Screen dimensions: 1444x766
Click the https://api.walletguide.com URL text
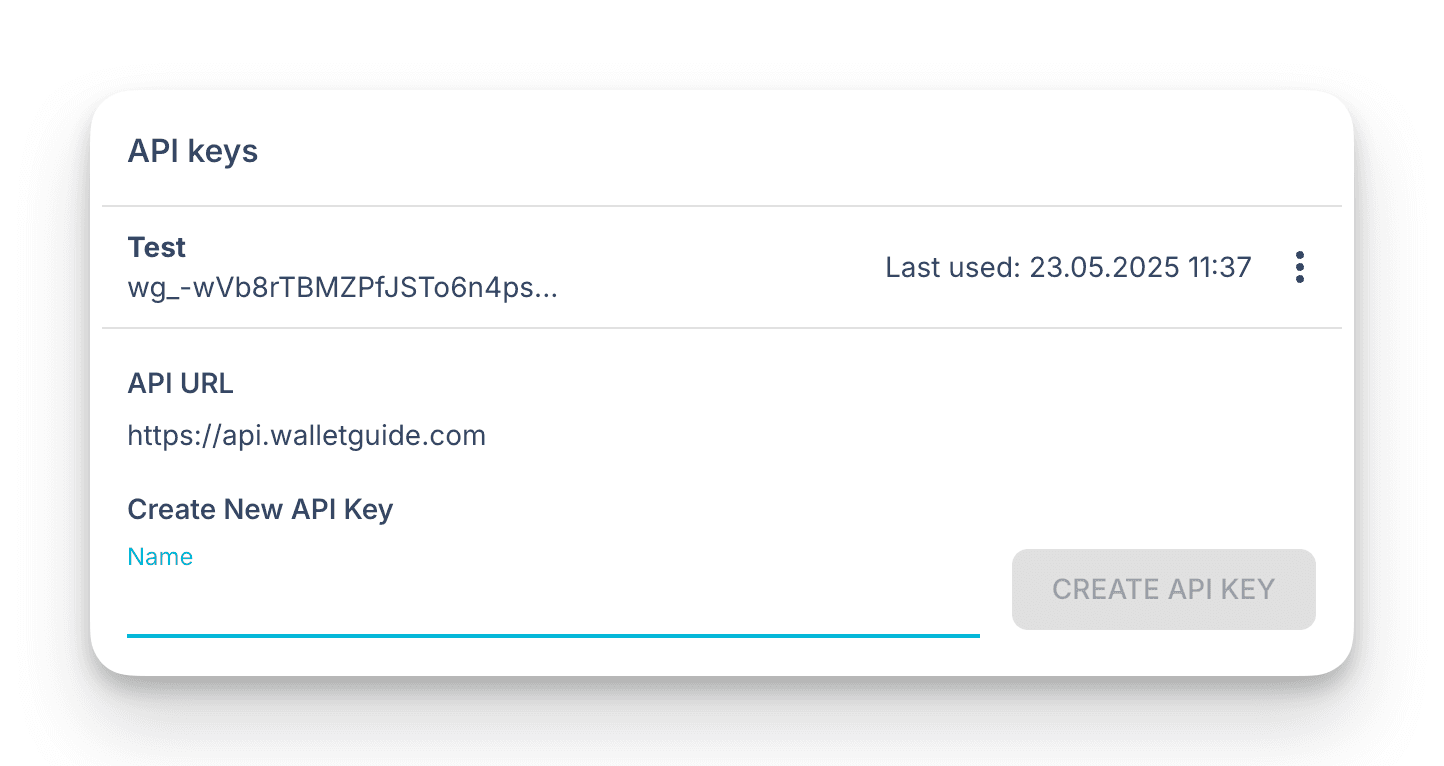(306, 436)
